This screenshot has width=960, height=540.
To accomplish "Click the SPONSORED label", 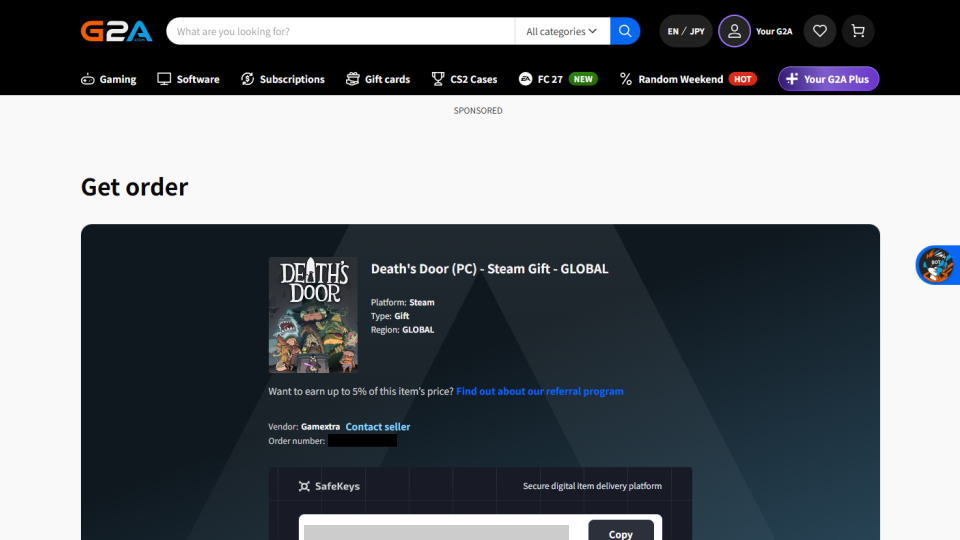I will [x=478, y=111].
